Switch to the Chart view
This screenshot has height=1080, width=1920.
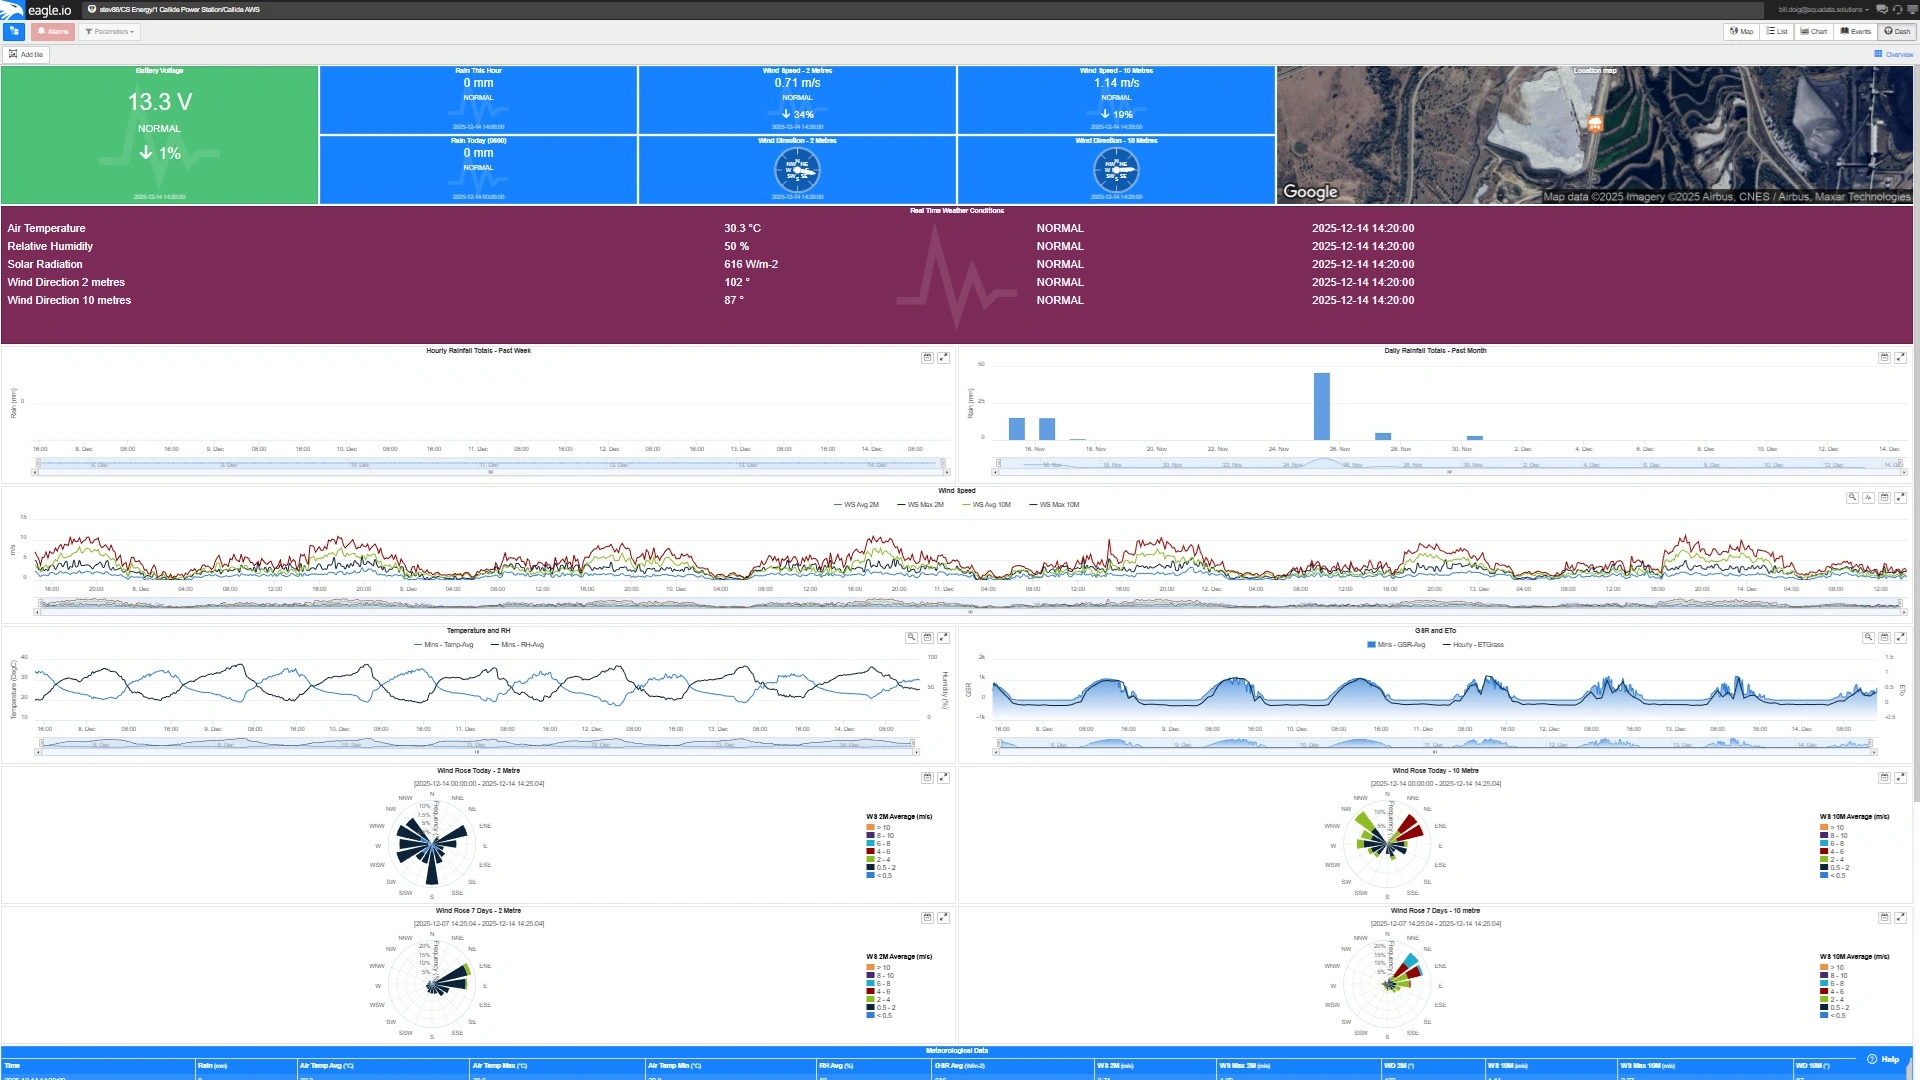pos(1814,32)
